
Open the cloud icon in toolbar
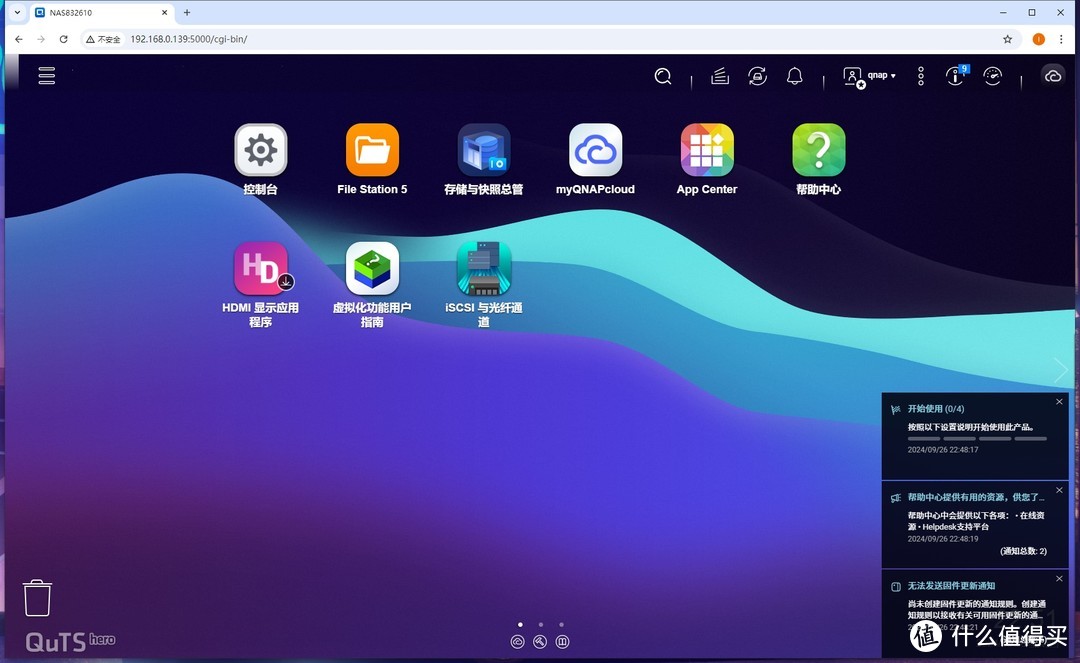[x=1052, y=76]
